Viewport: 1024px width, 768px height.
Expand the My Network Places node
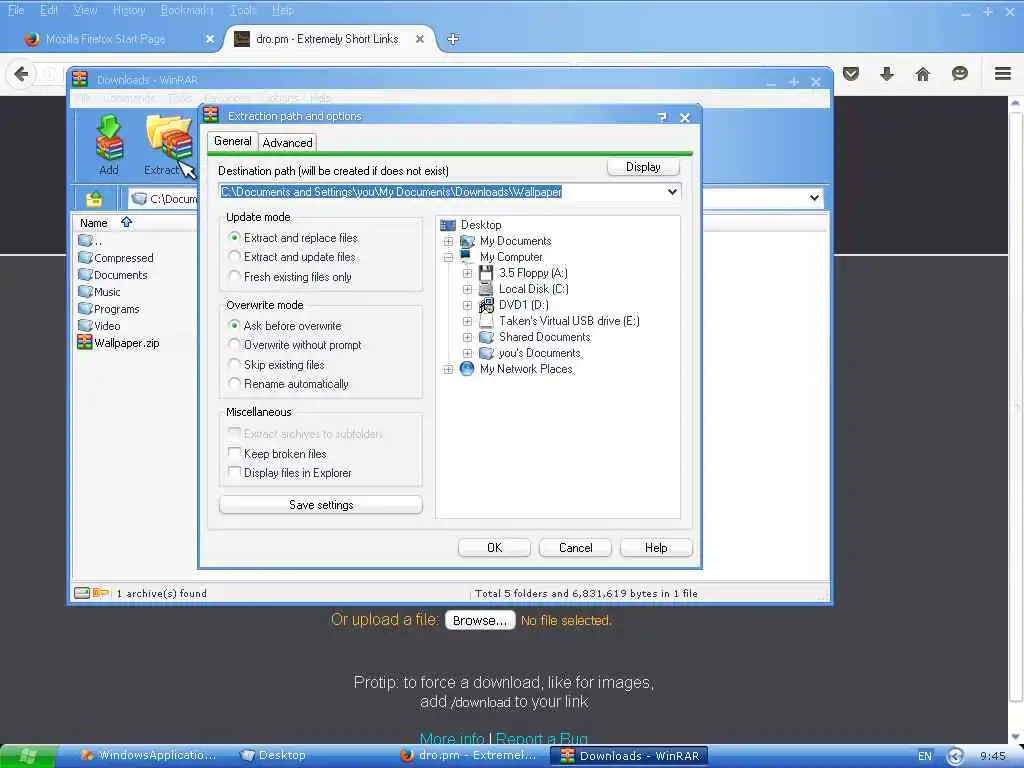(x=448, y=369)
